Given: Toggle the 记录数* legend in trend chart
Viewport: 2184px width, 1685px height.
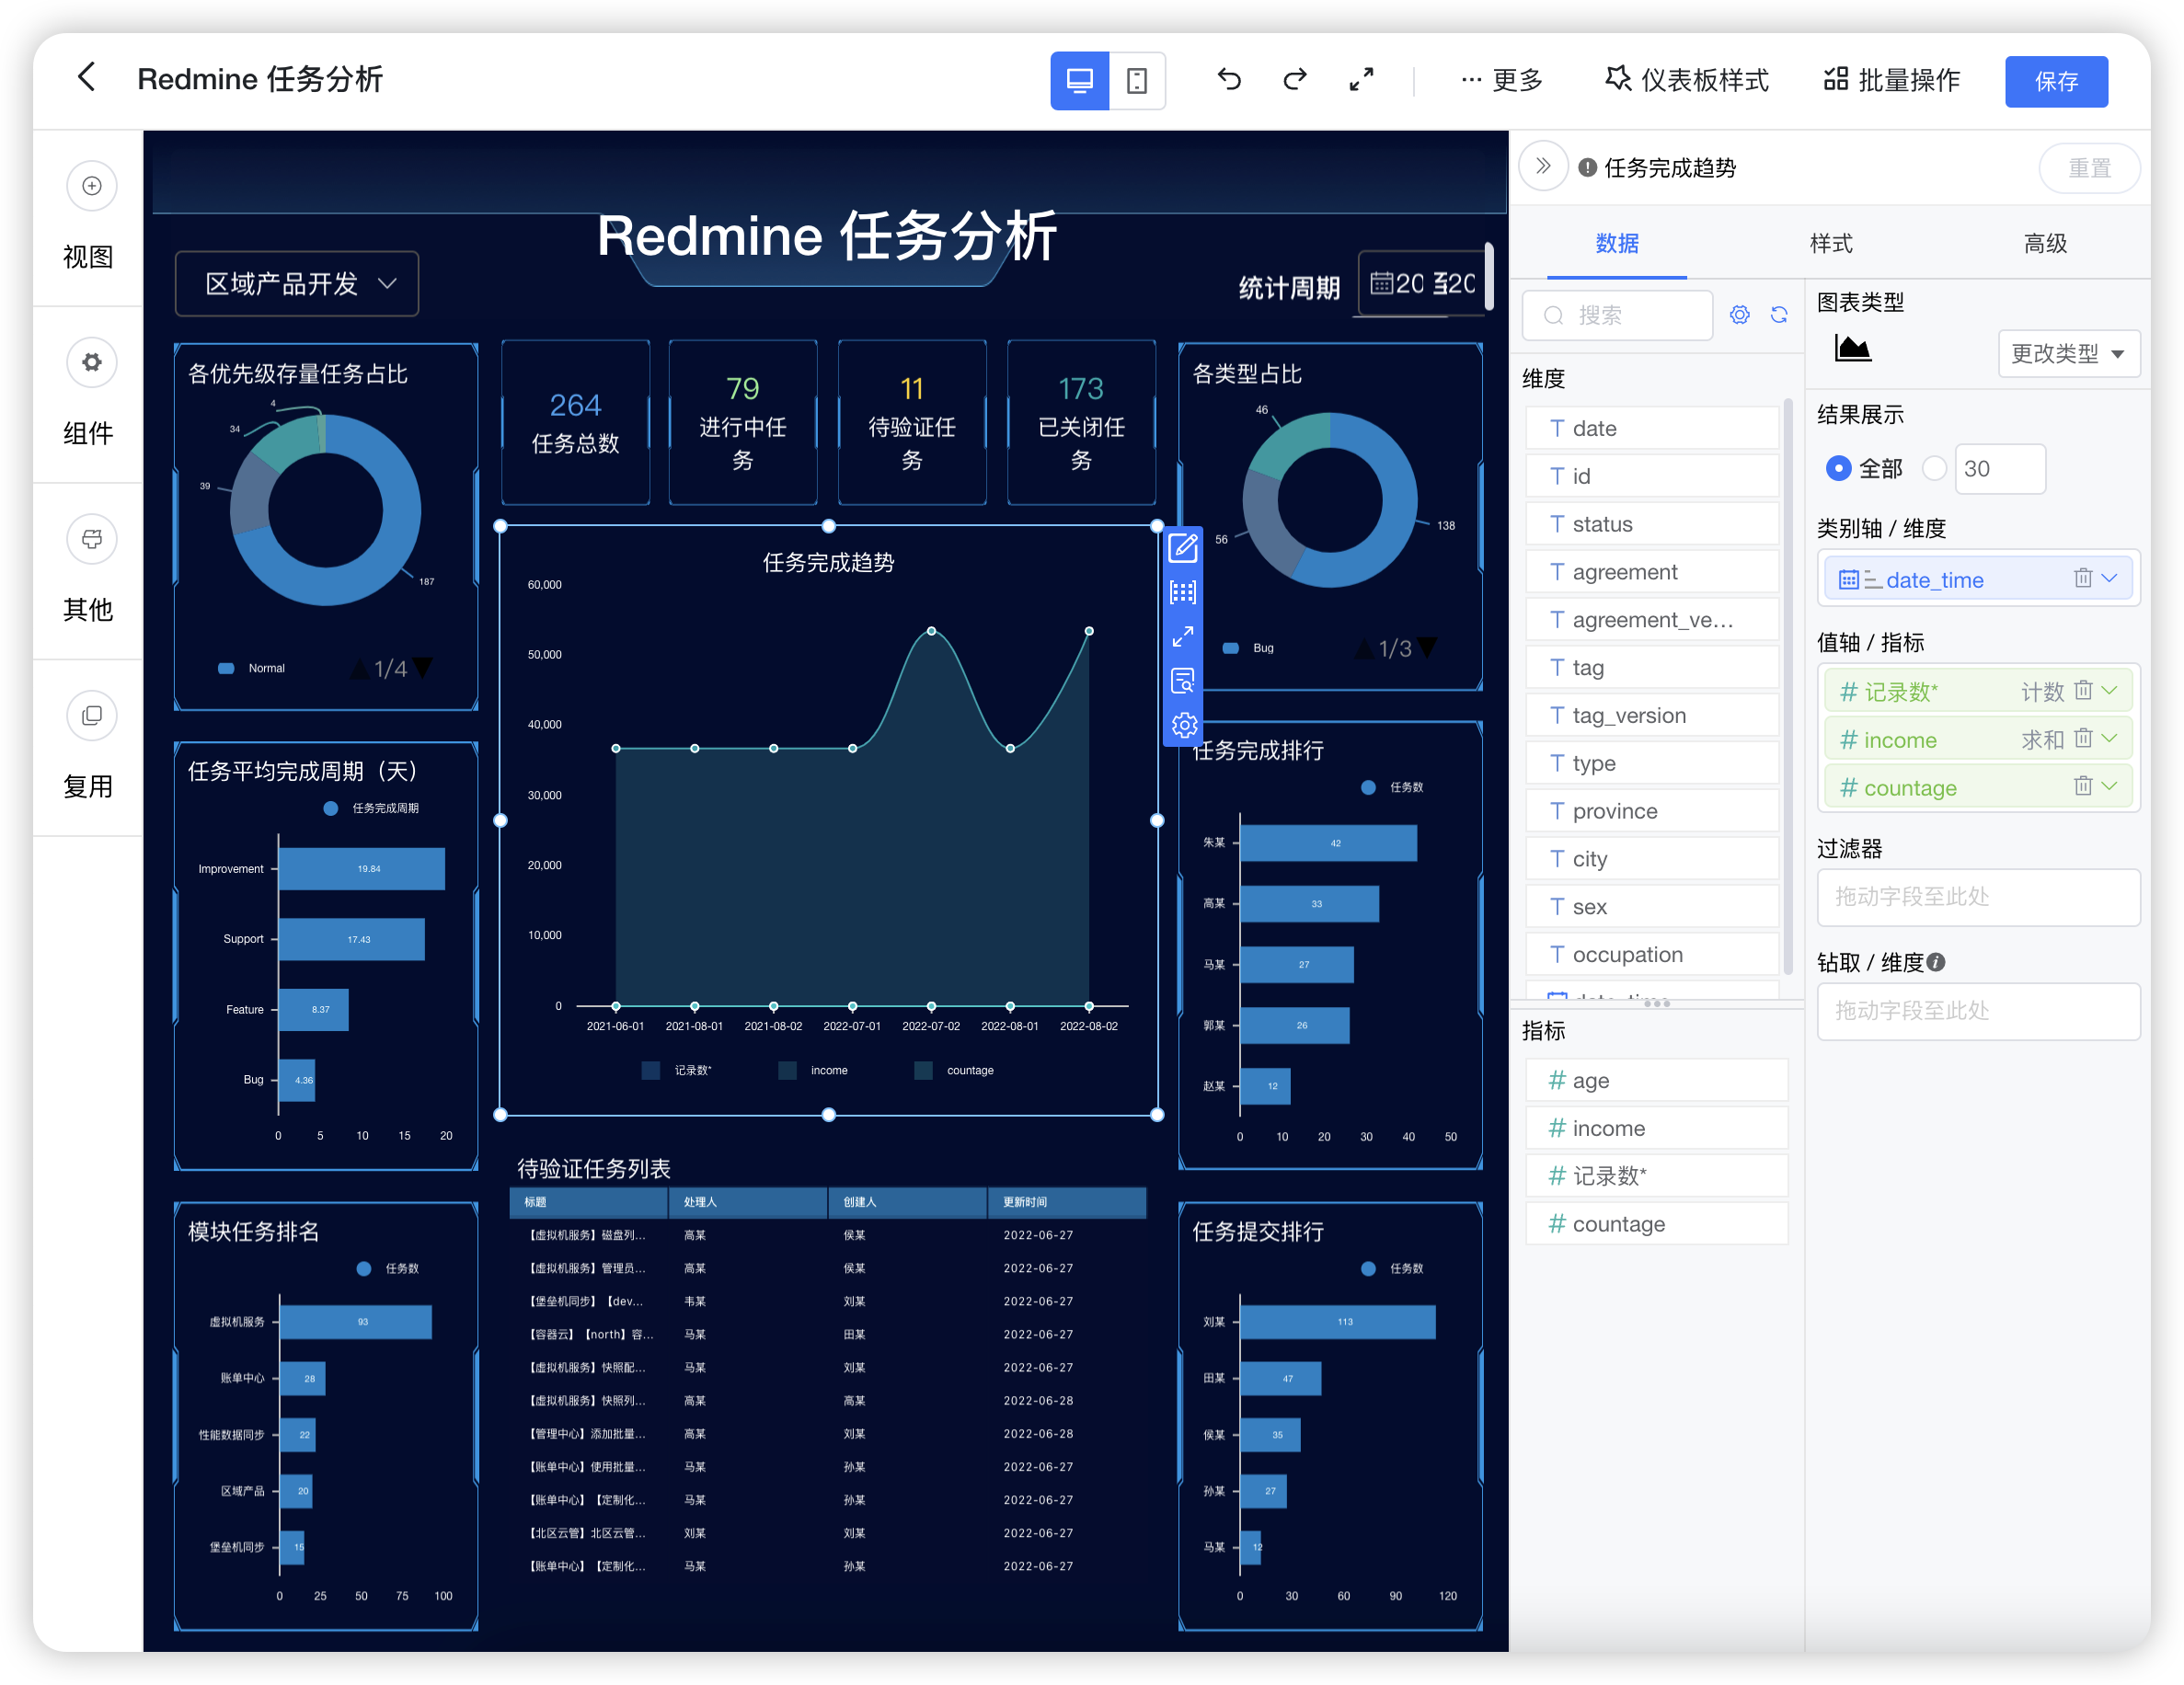Looking at the screenshot, I should 676,1070.
